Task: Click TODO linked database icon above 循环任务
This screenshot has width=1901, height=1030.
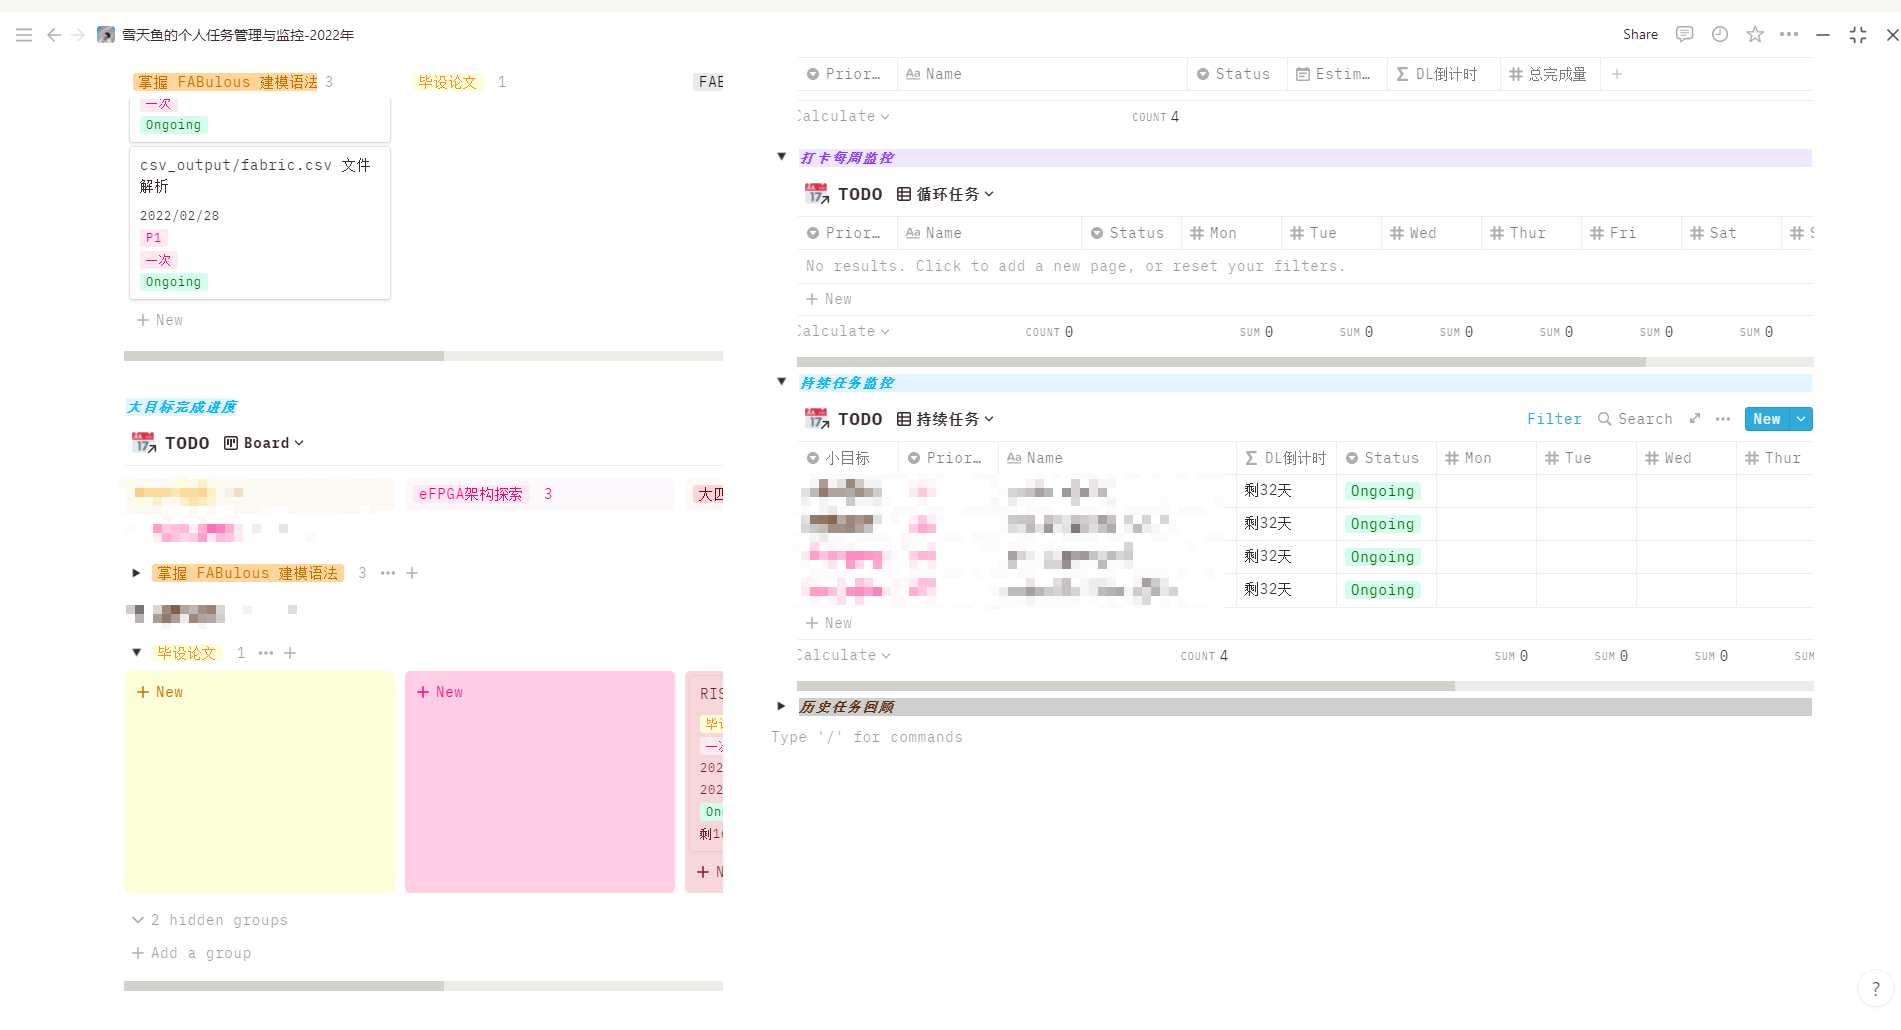Action: [817, 194]
